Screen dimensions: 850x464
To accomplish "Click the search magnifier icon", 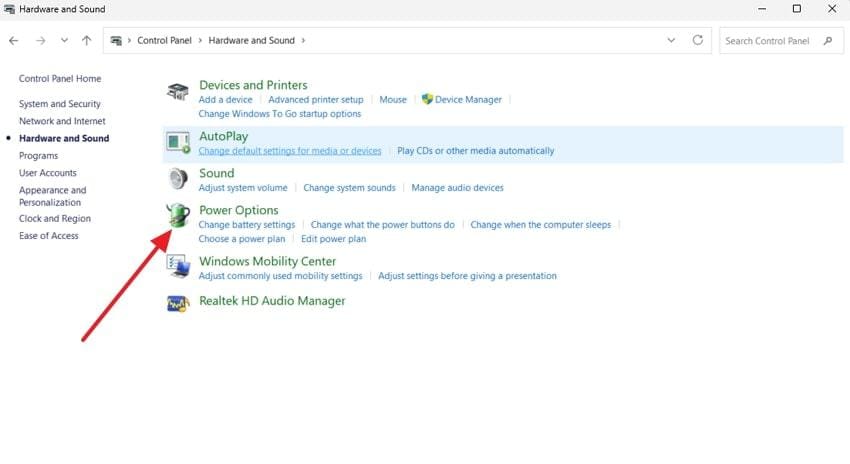I will pyautogui.click(x=828, y=41).
